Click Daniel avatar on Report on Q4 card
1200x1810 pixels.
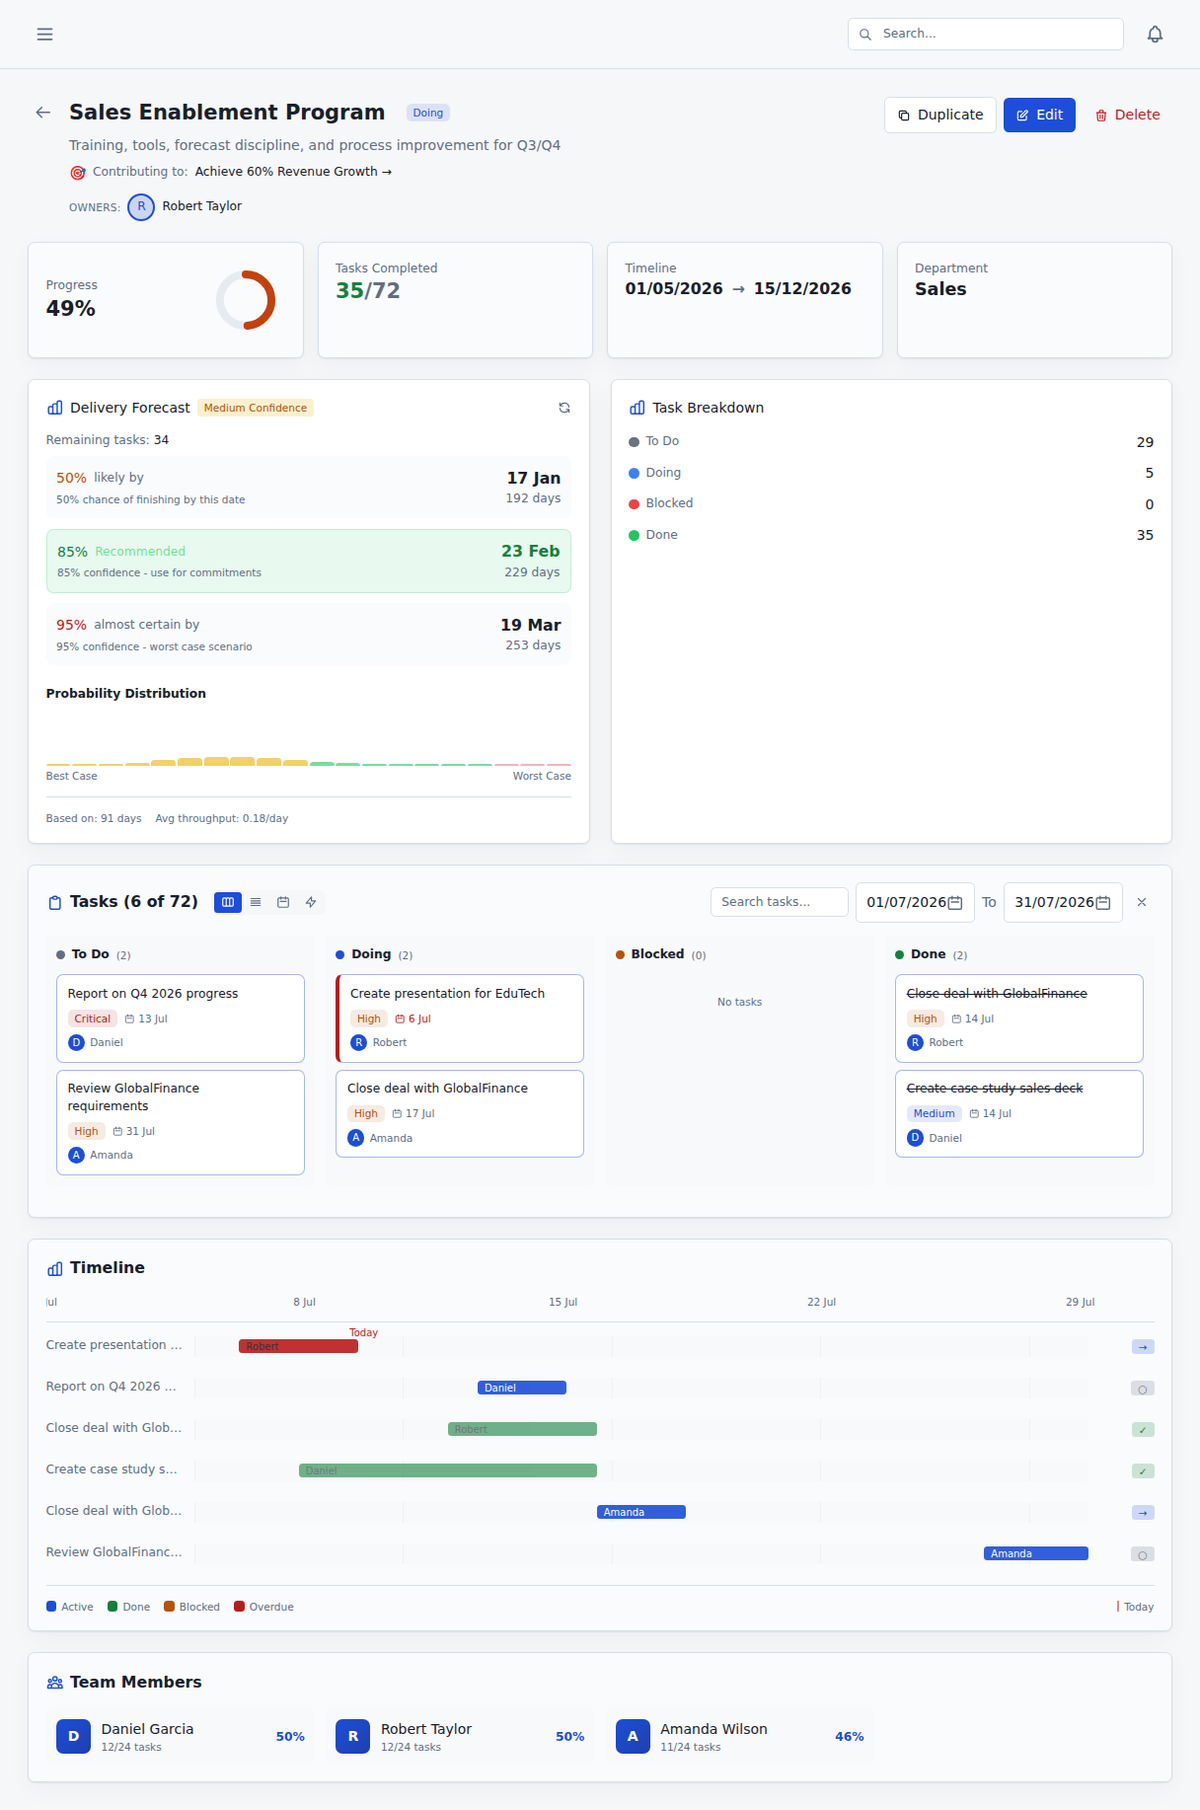pyautogui.click(x=76, y=1043)
